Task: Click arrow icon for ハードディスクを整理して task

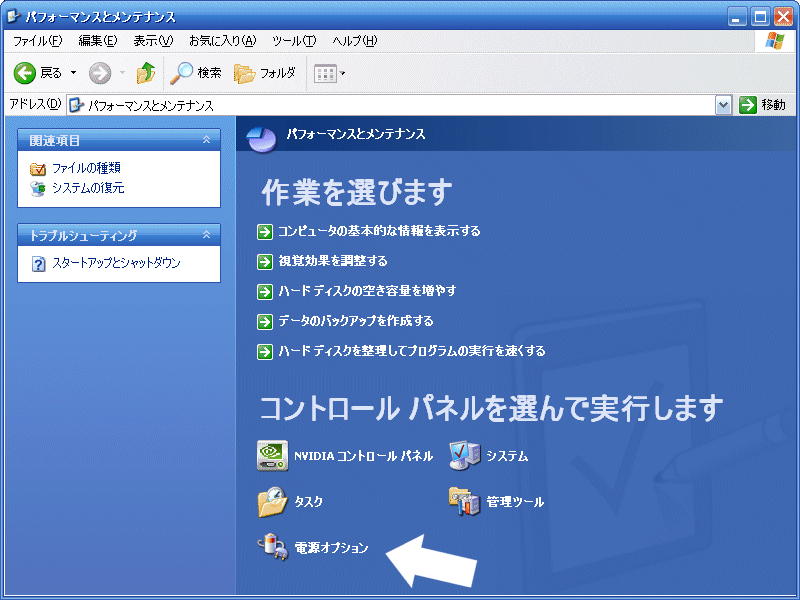Action: tap(265, 352)
